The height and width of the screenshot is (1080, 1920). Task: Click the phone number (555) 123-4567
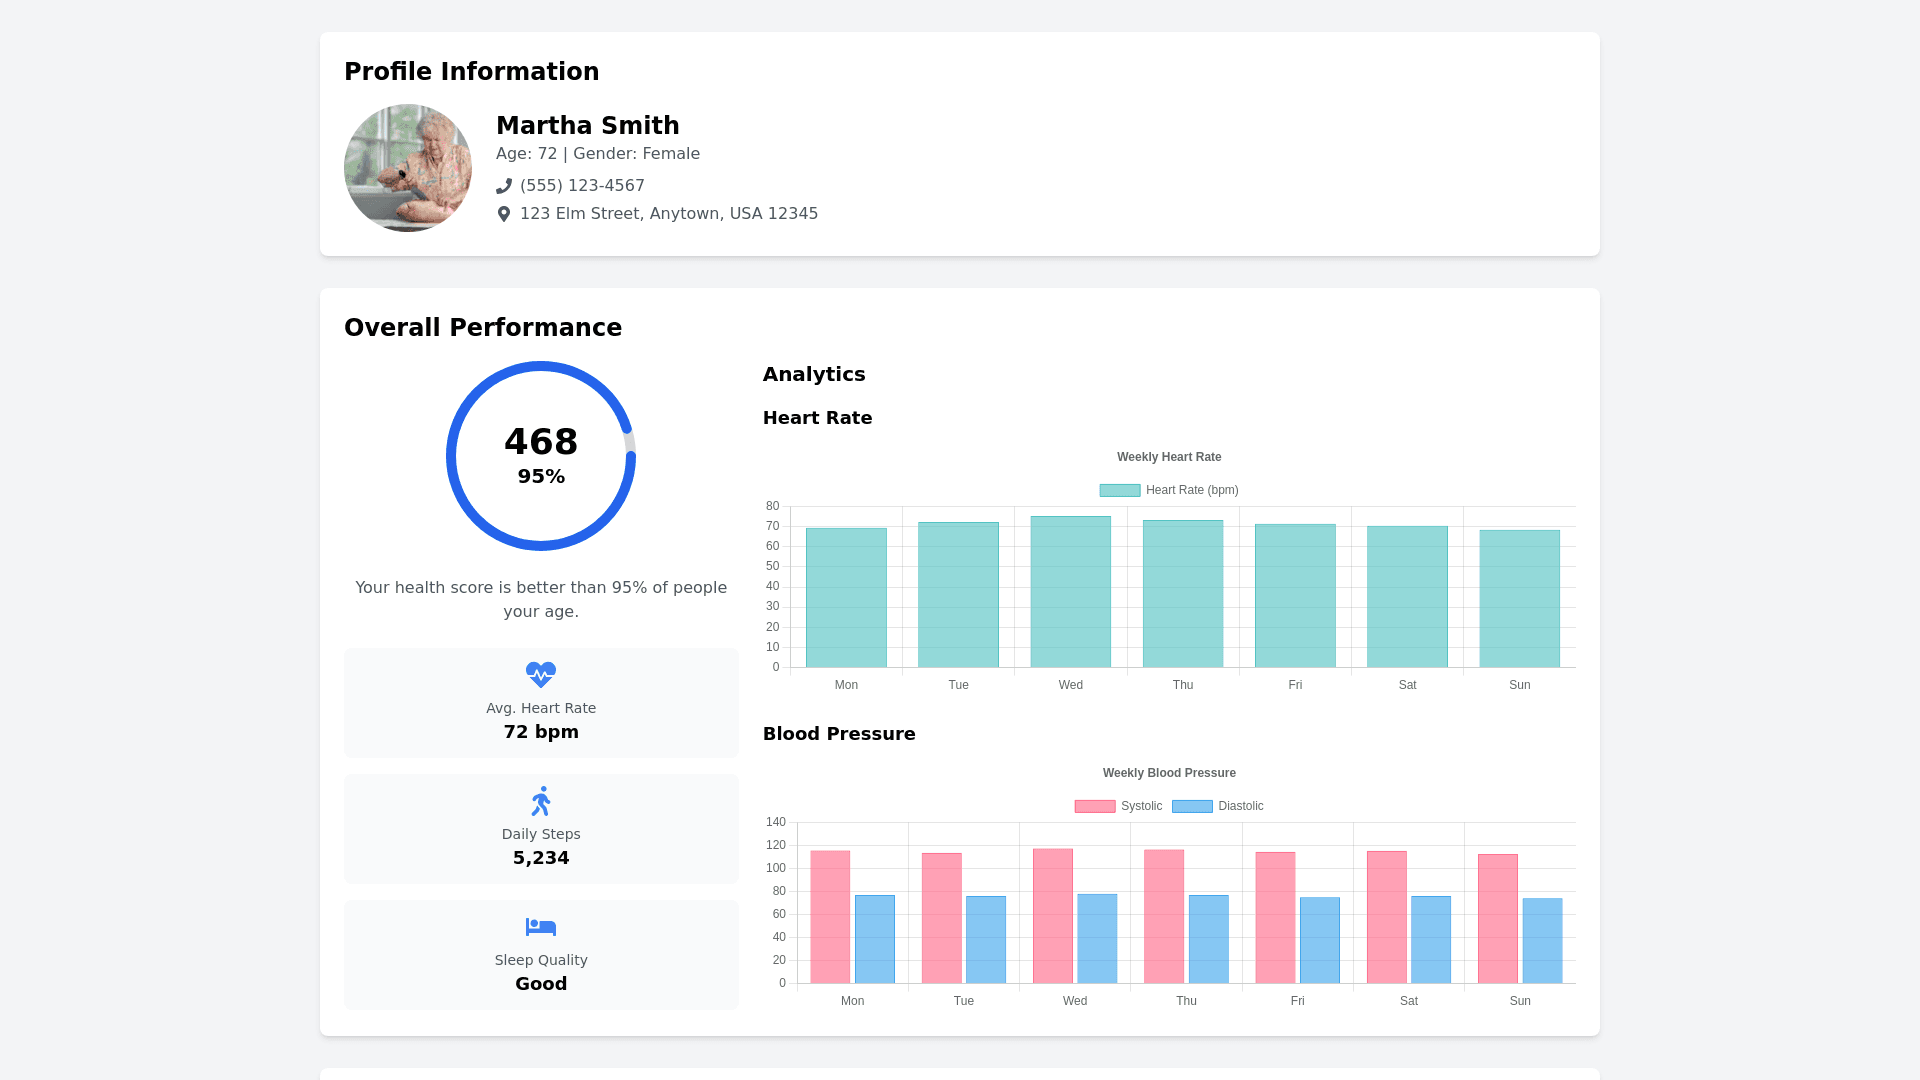point(582,186)
